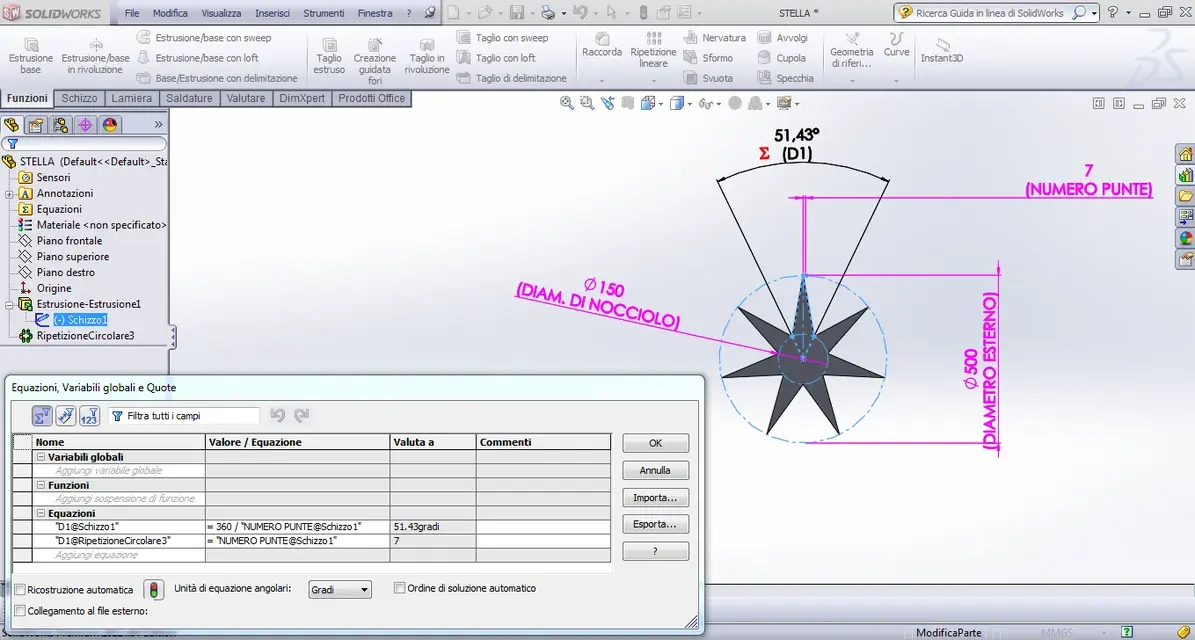Open the Curve tool
Screen dimensions: 1195x640
pos(896,45)
